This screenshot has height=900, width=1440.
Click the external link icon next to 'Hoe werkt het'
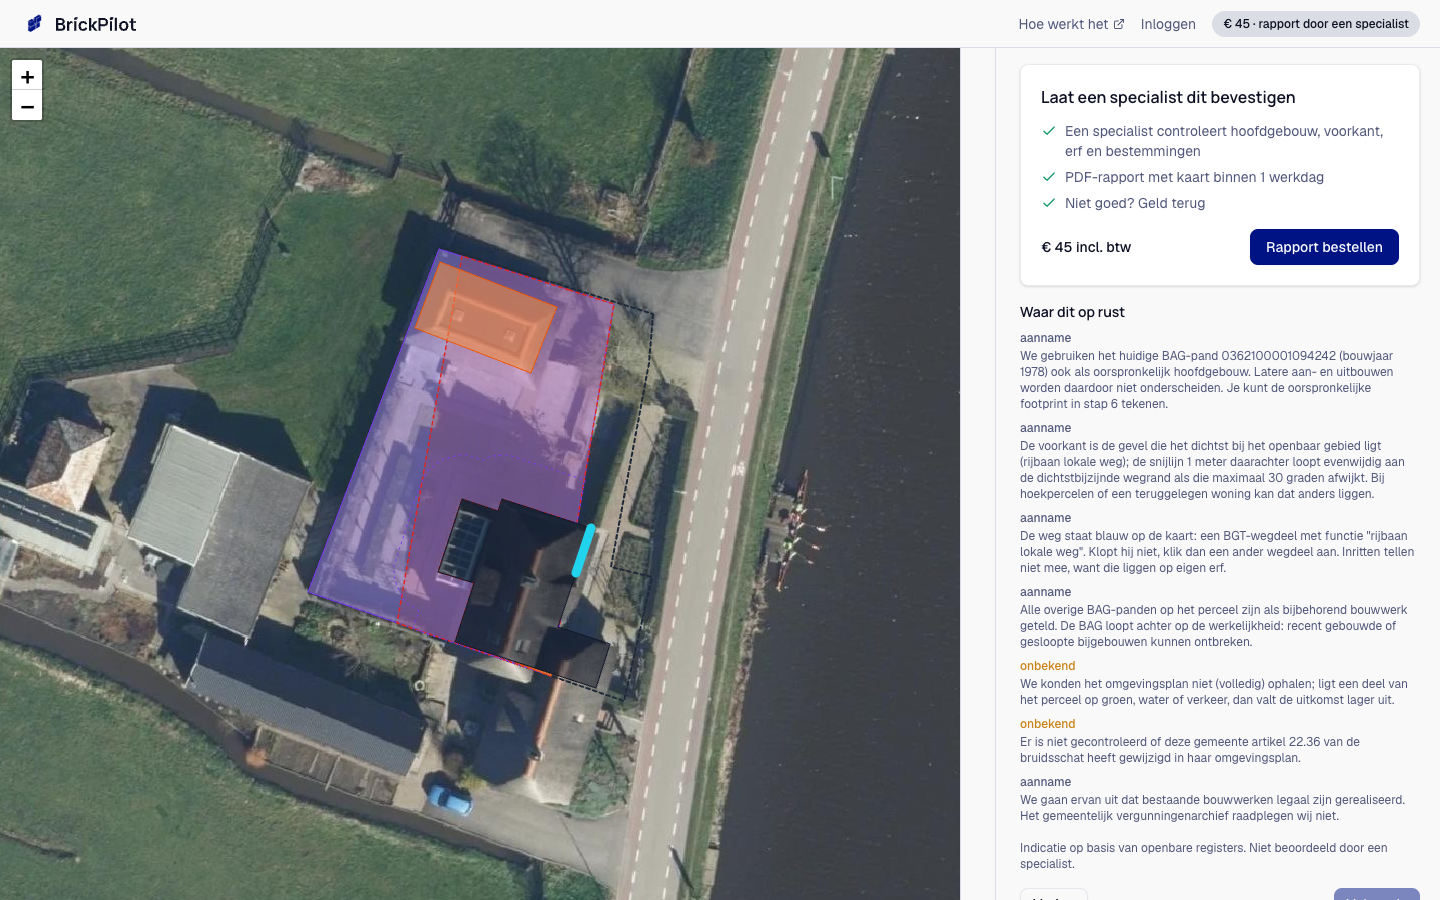pos(1119,24)
